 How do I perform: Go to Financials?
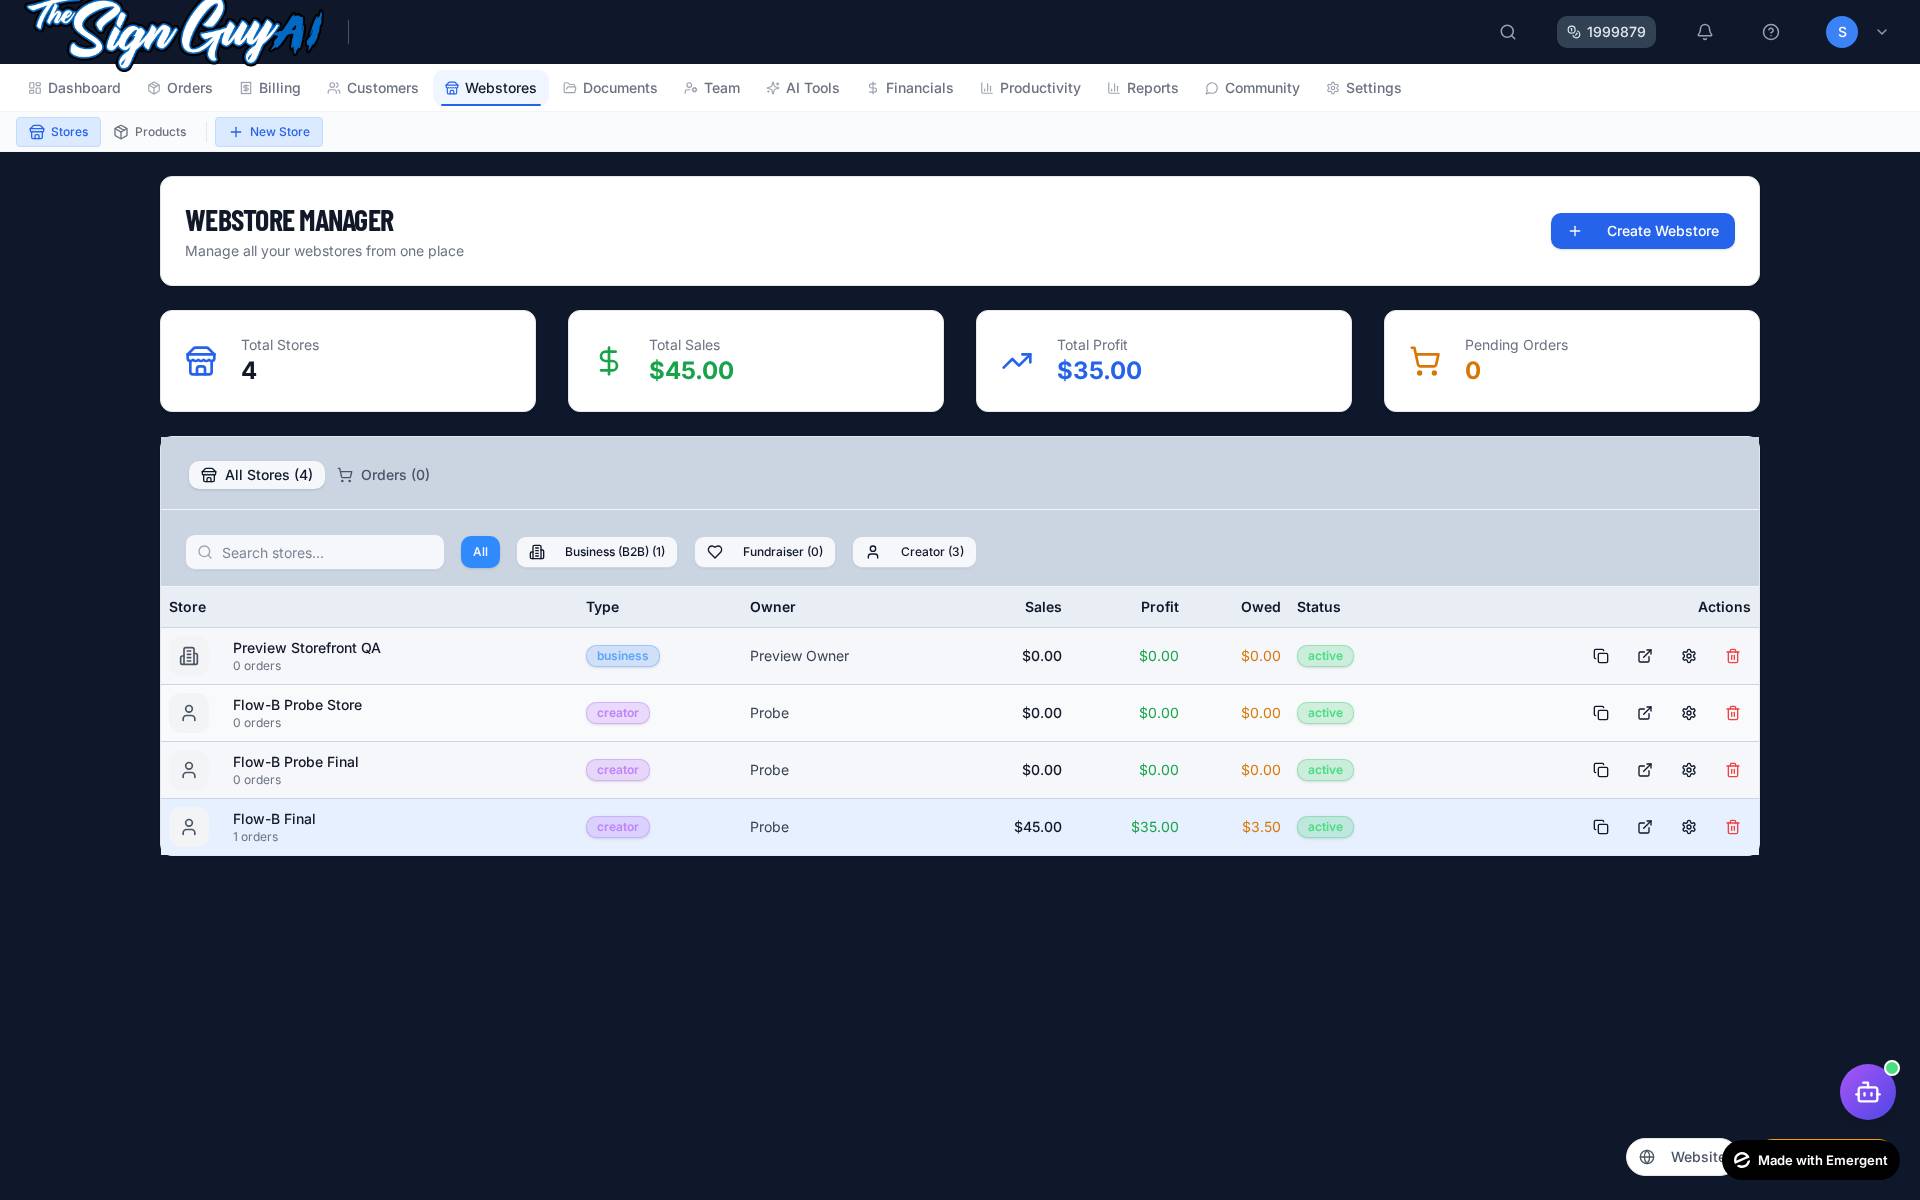click(x=910, y=88)
